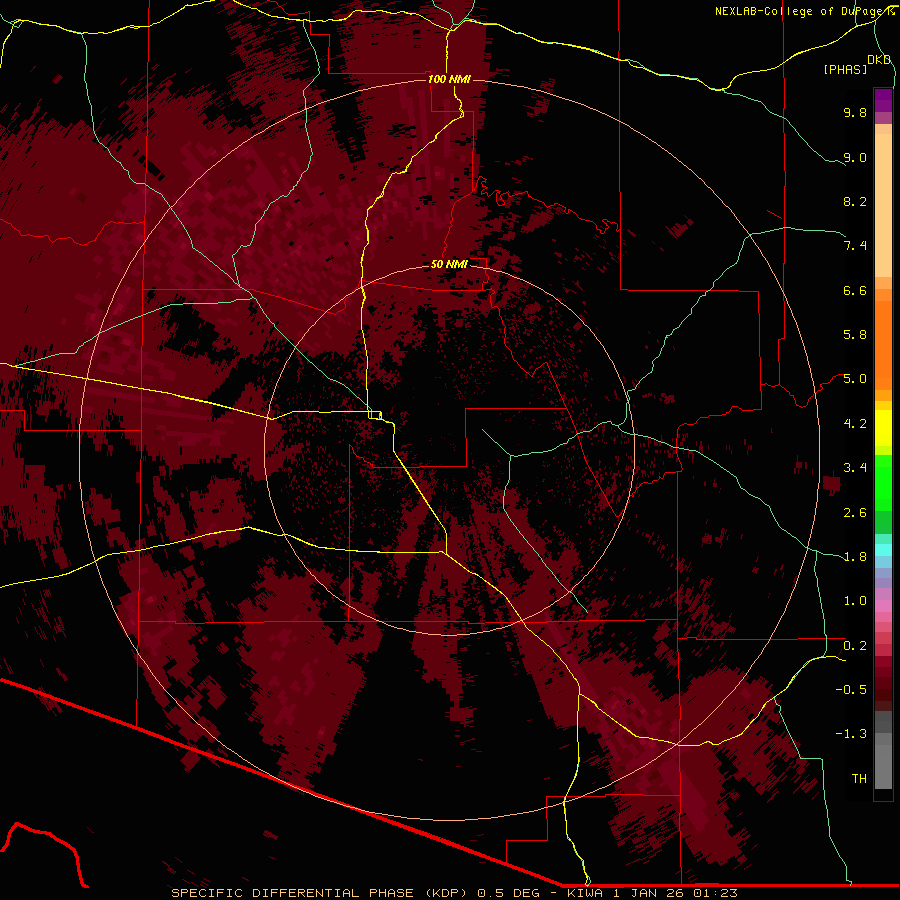Screen dimensions: 900x900
Task: Click the 1.8 legend value
Action: click(x=855, y=557)
